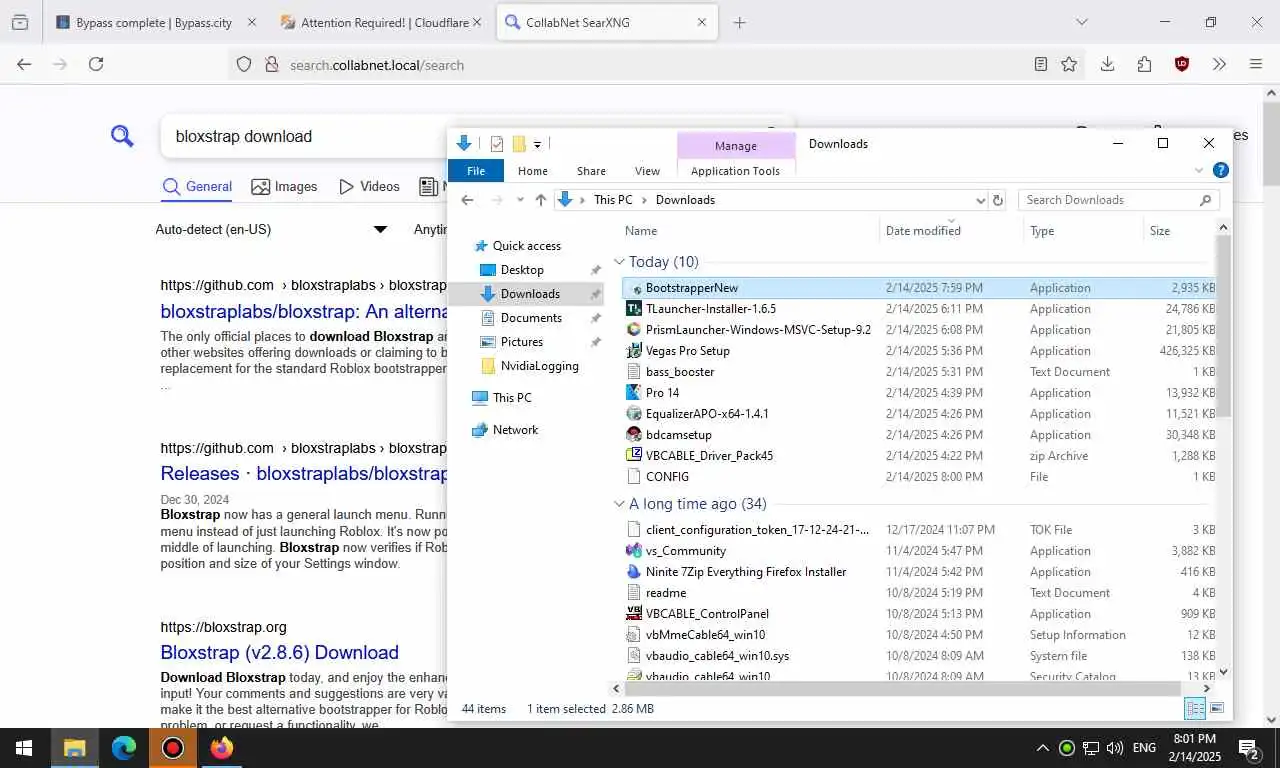Select the Vegas Pro Setup file
1280x768 pixels.
coord(918,351)
